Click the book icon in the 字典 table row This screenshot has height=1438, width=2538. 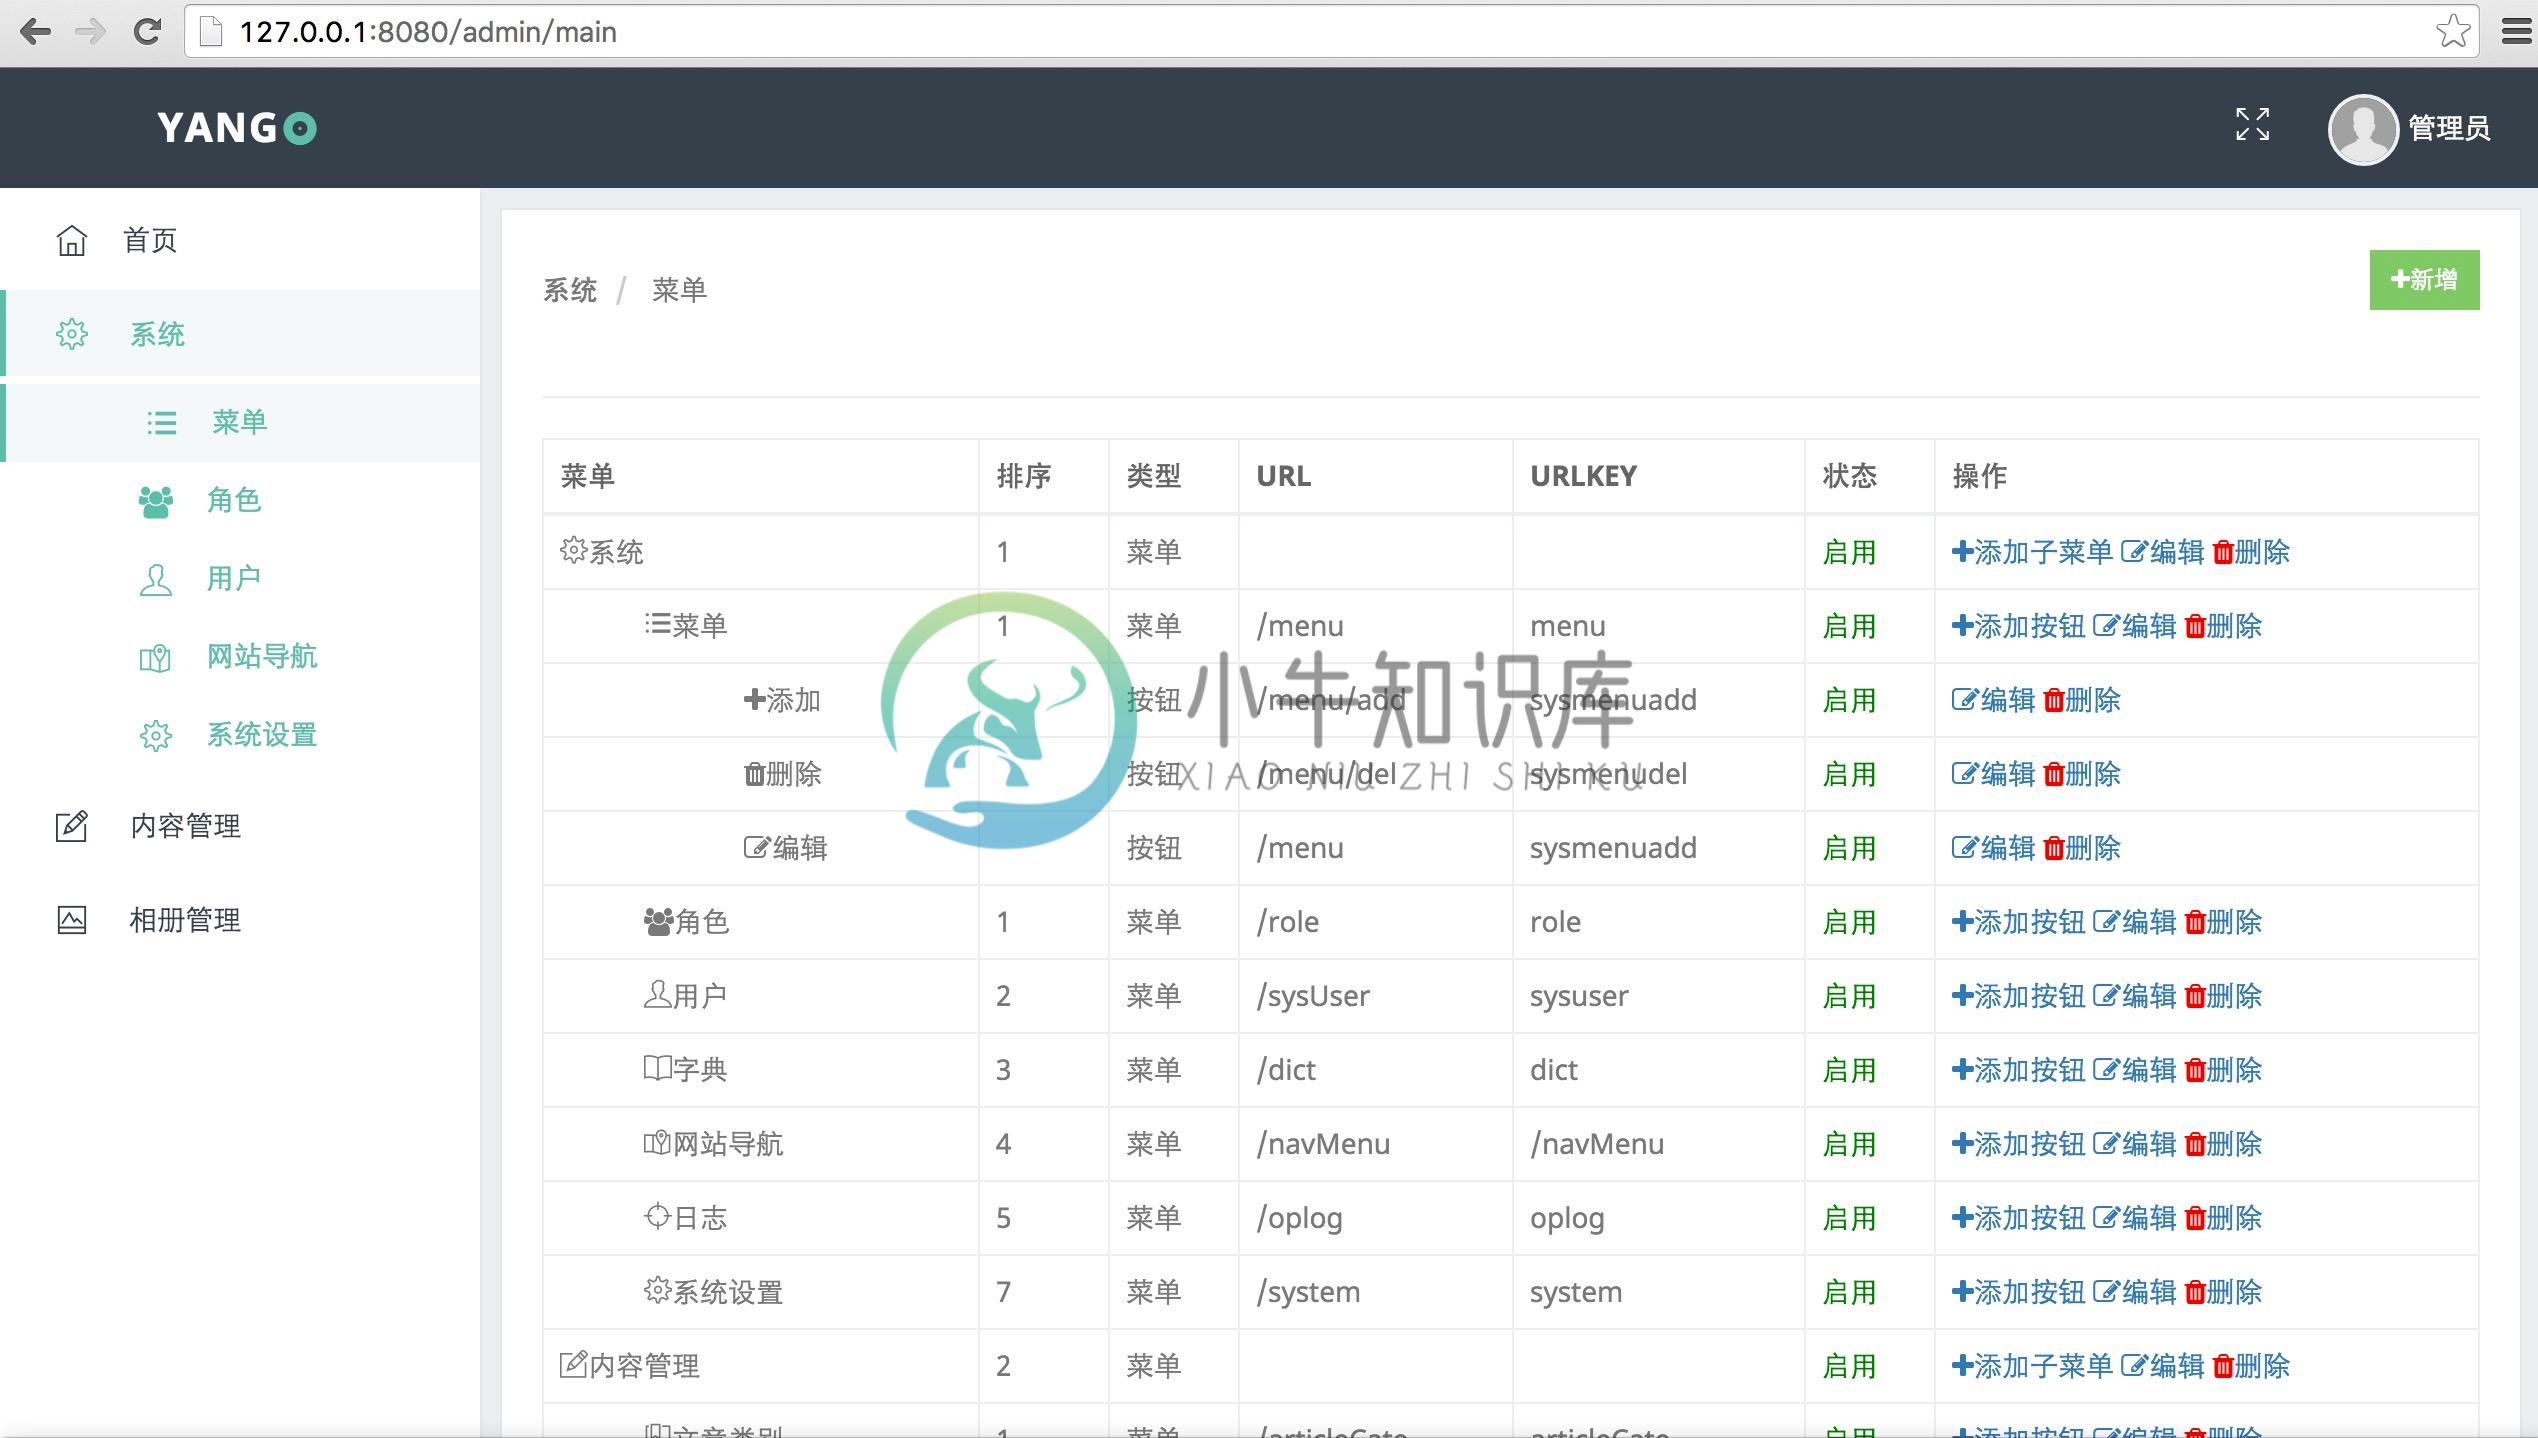point(657,1068)
